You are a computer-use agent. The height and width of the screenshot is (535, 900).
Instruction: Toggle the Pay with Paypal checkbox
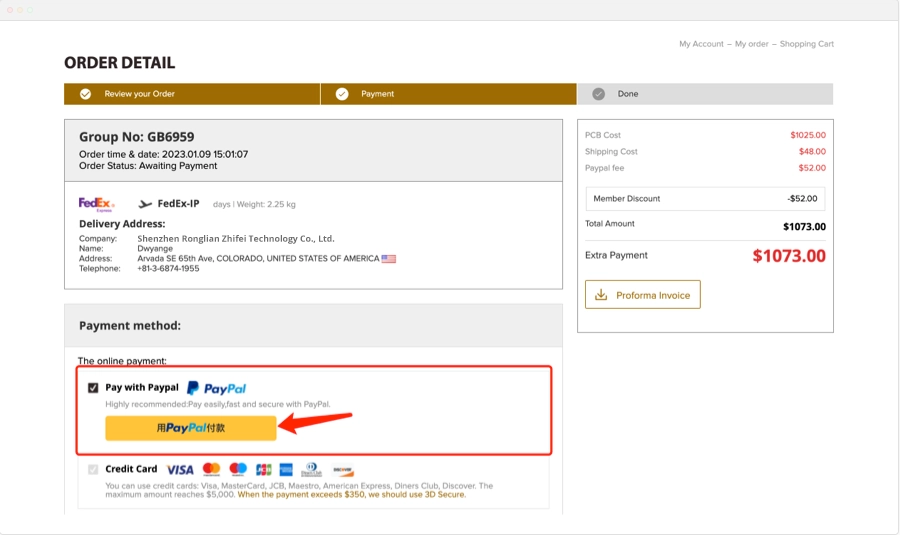tap(93, 388)
